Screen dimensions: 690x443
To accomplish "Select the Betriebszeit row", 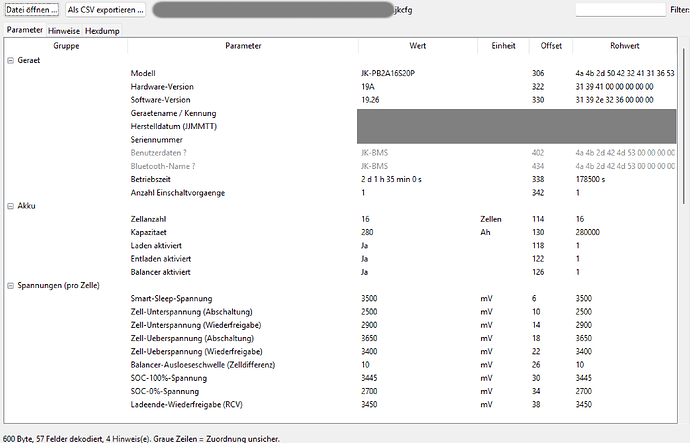I will [x=340, y=179].
